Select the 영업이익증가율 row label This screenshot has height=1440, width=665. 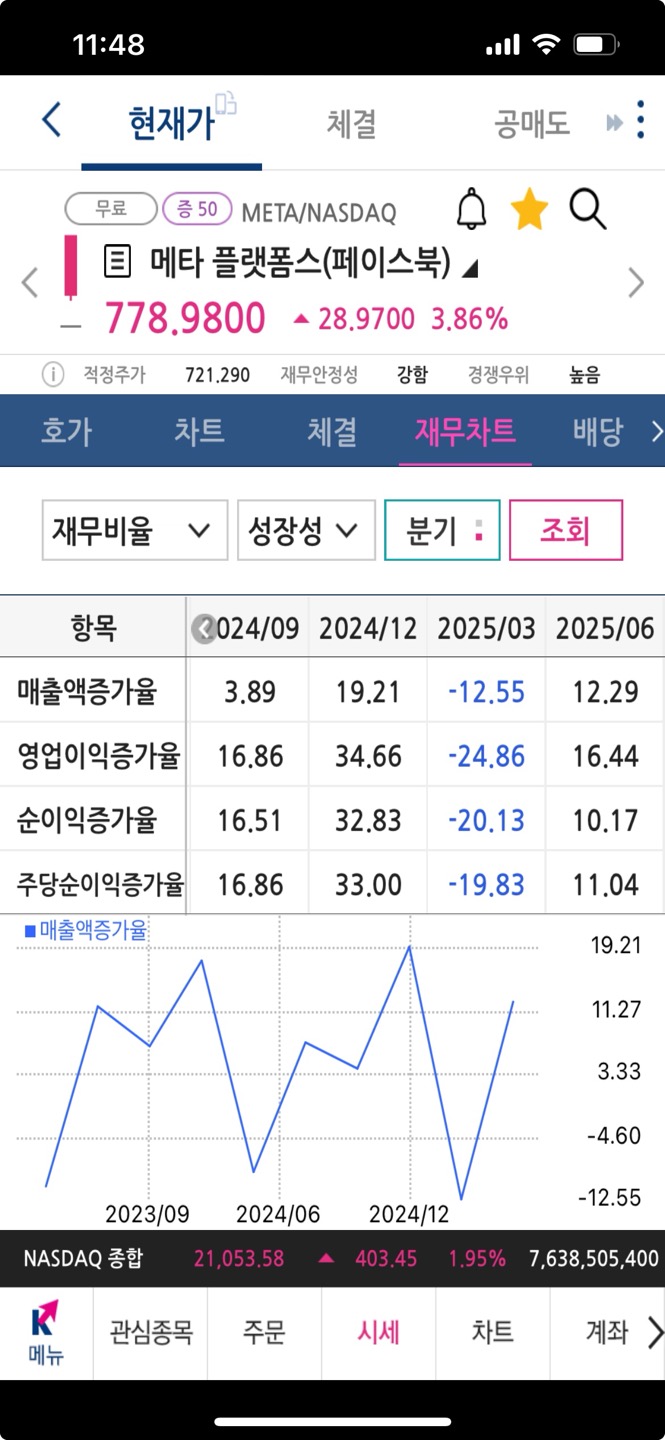point(98,756)
